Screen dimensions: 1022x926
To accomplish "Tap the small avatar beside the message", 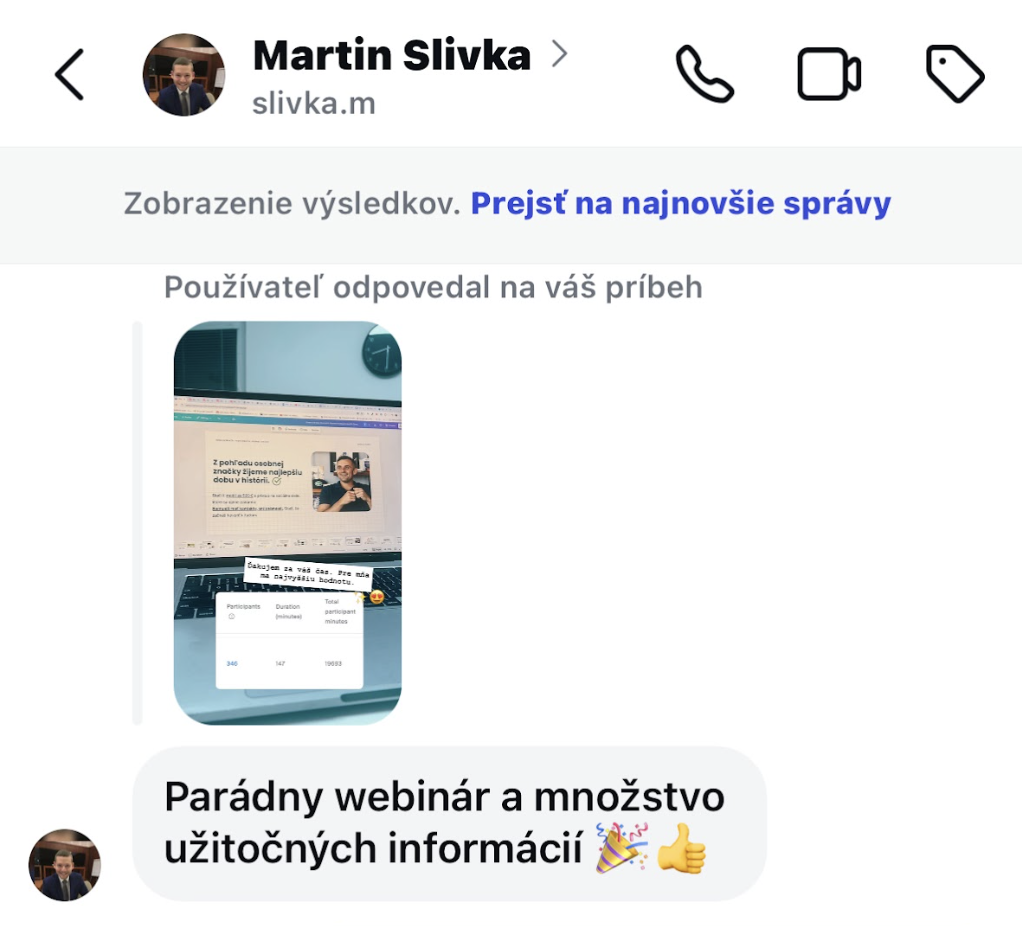I will click(x=65, y=865).
